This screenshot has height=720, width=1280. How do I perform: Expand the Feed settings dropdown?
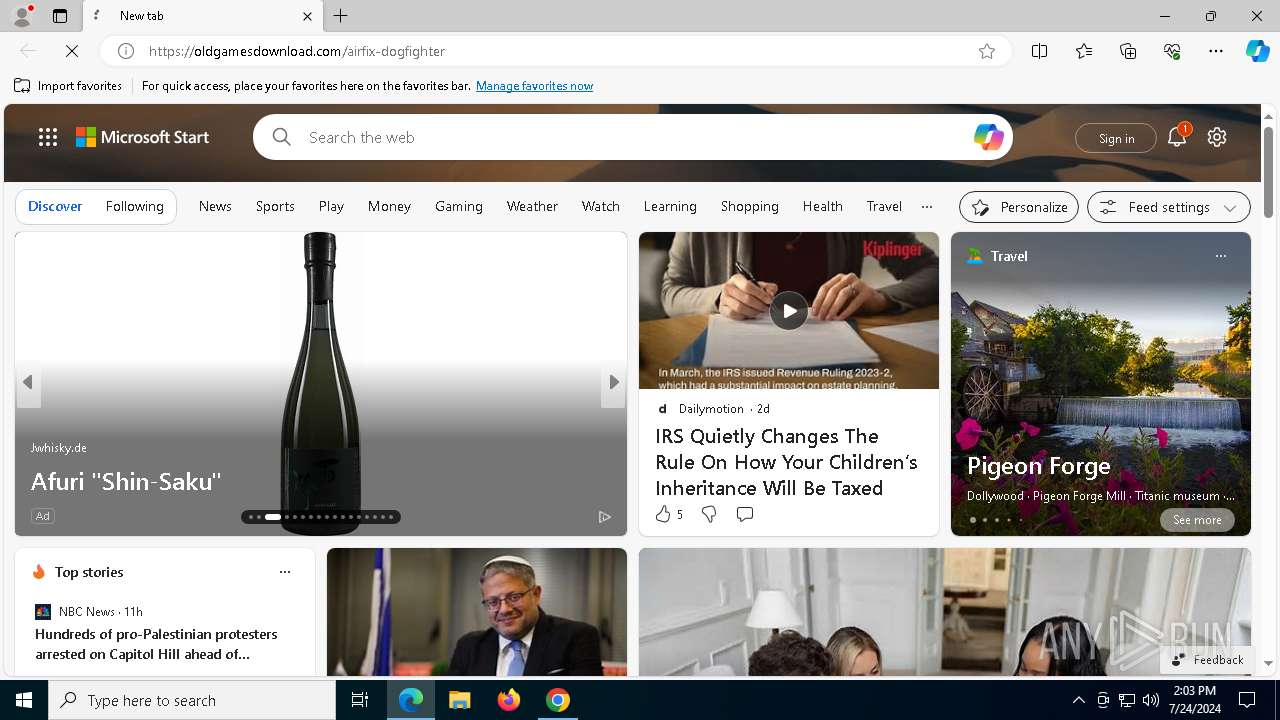click(1169, 207)
